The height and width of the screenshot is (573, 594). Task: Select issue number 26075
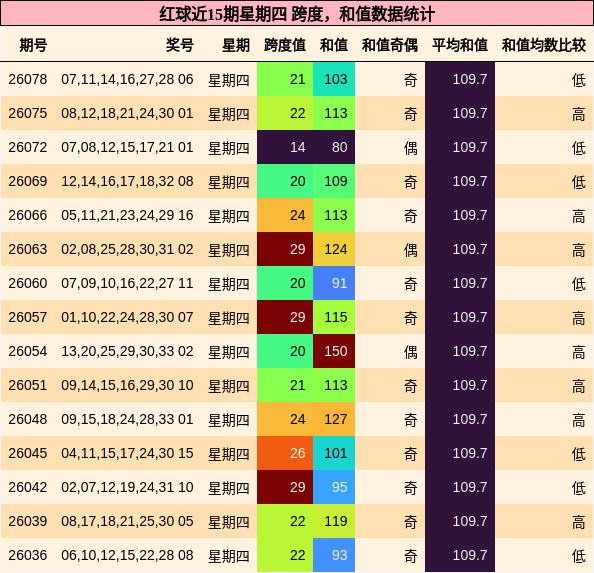pos(28,113)
